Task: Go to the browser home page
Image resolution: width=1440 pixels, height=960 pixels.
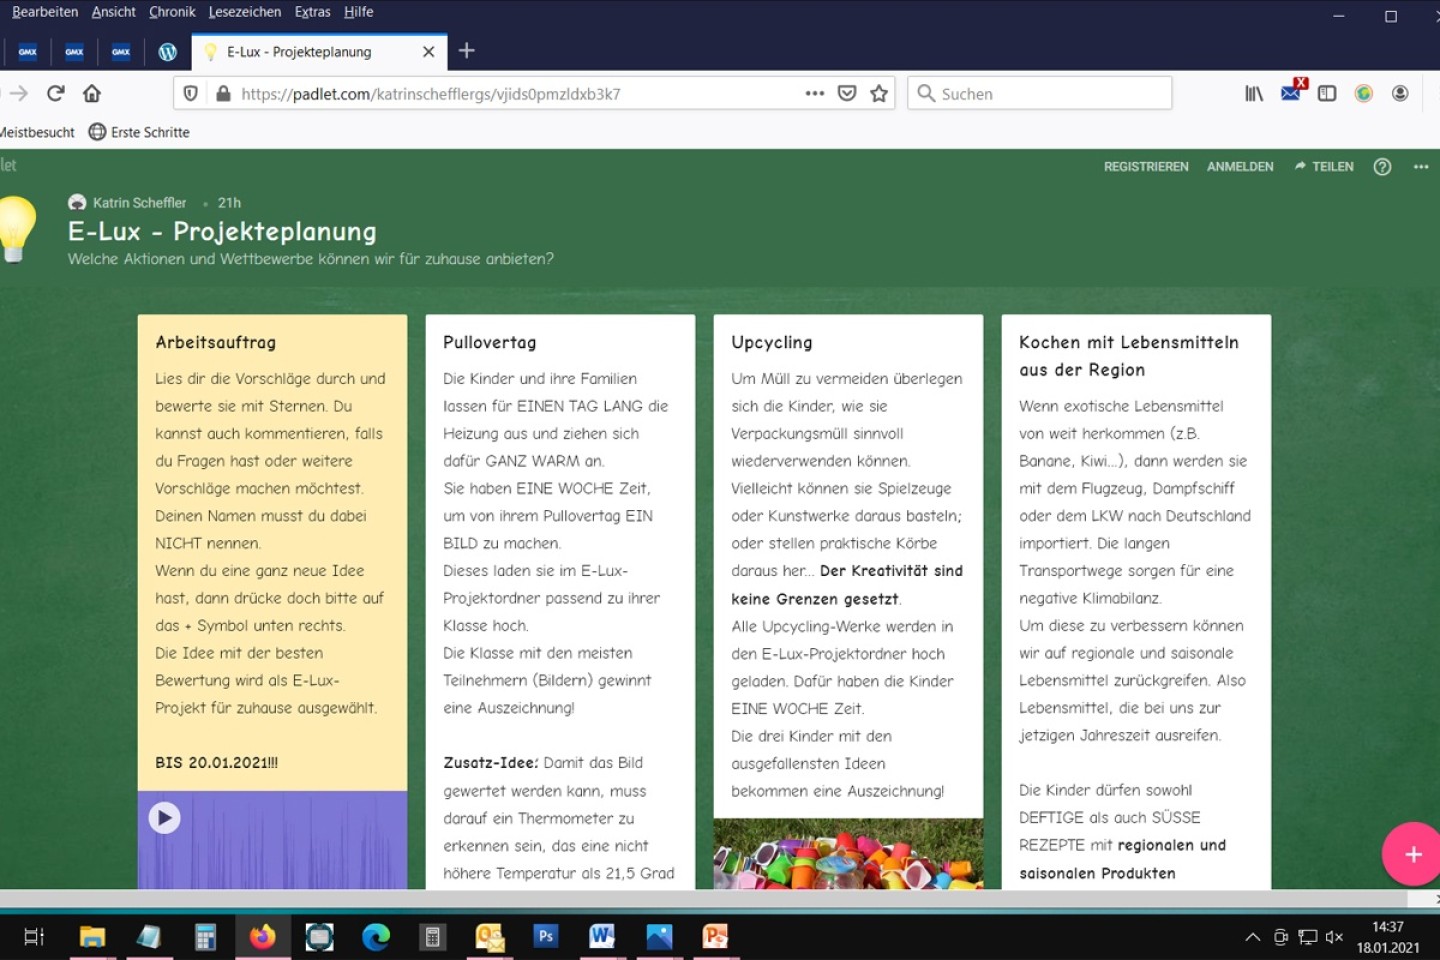Action: tap(92, 94)
